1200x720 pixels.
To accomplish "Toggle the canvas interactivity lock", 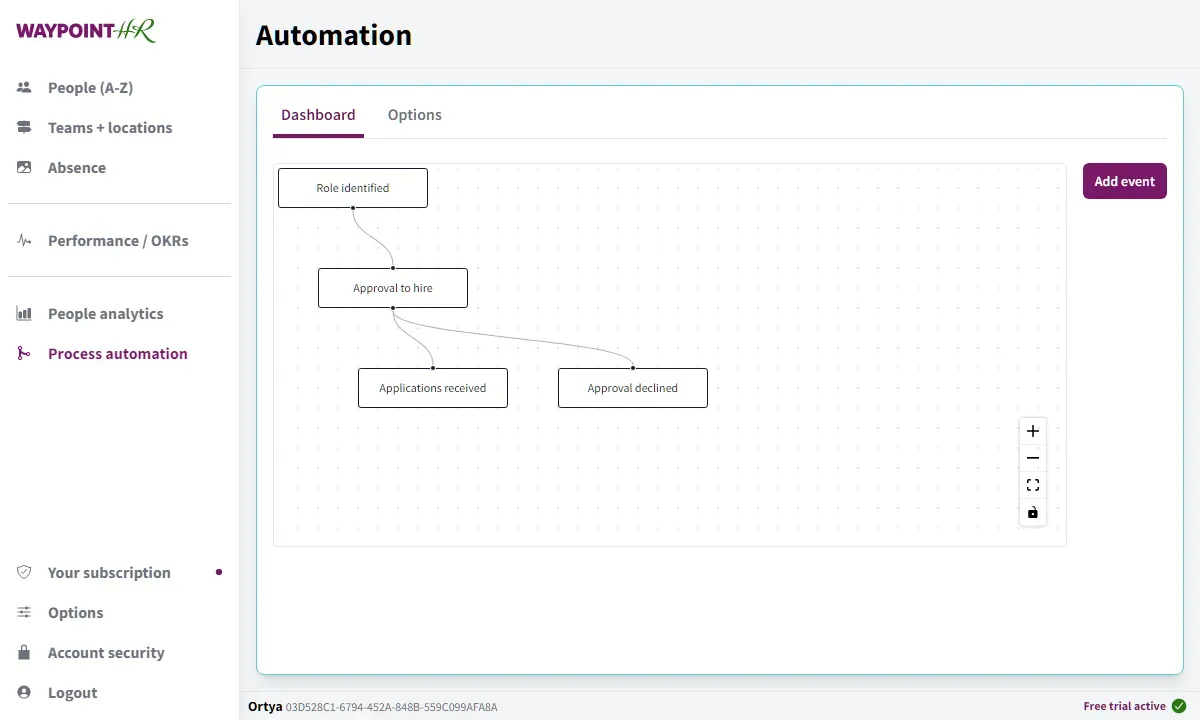I will tap(1032, 513).
